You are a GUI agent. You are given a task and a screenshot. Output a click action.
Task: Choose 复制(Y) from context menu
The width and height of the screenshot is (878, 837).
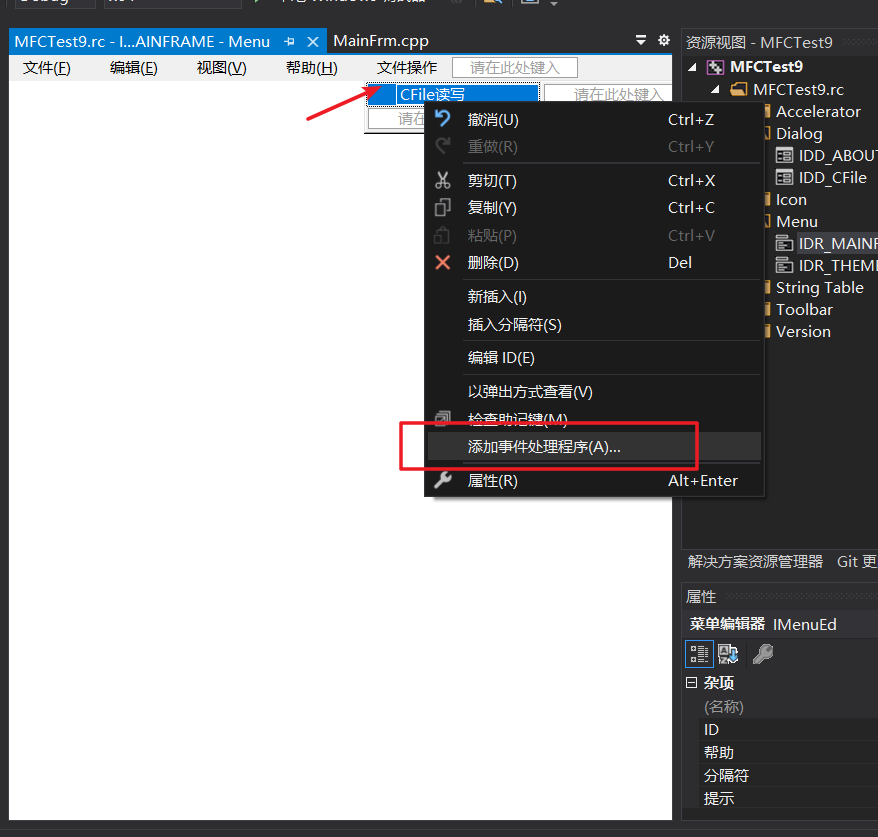pyautogui.click(x=594, y=208)
